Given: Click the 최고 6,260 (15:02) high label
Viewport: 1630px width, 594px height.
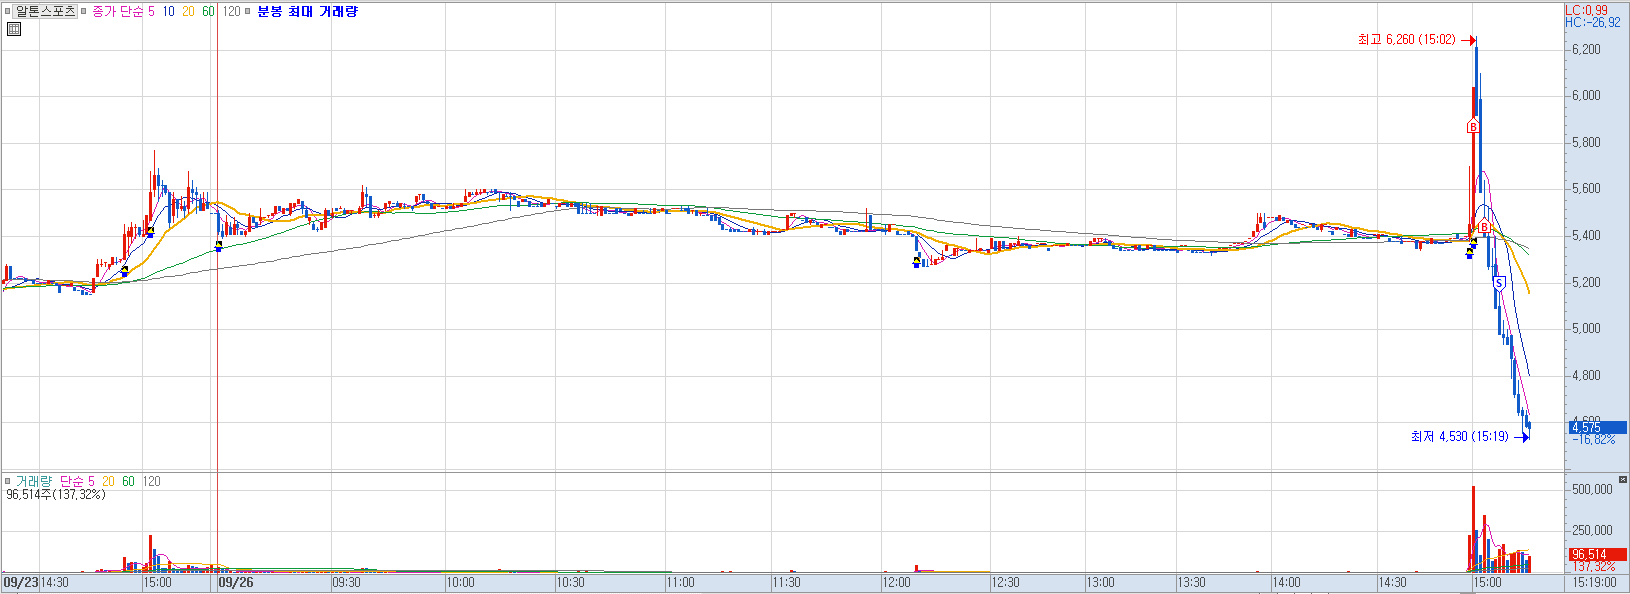Looking at the screenshot, I should 1406,40.
